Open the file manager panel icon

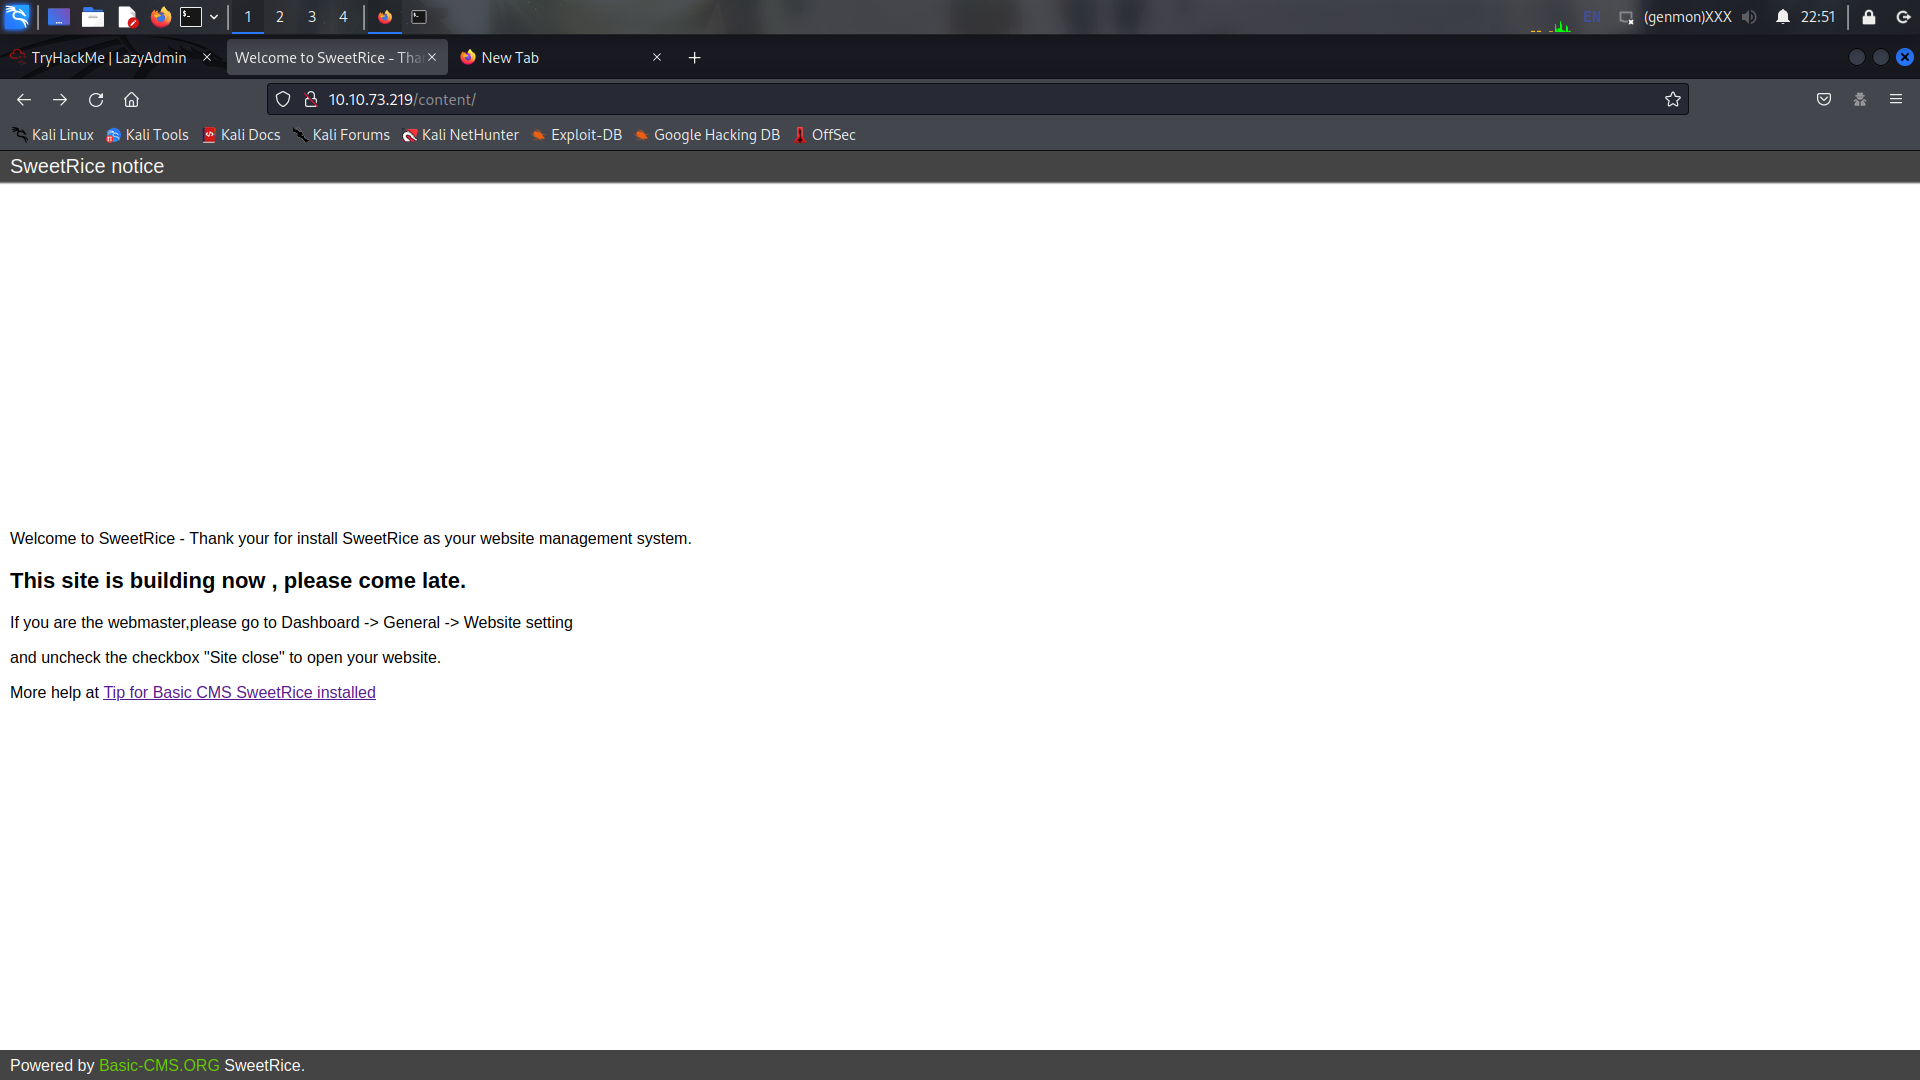coord(93,17)
